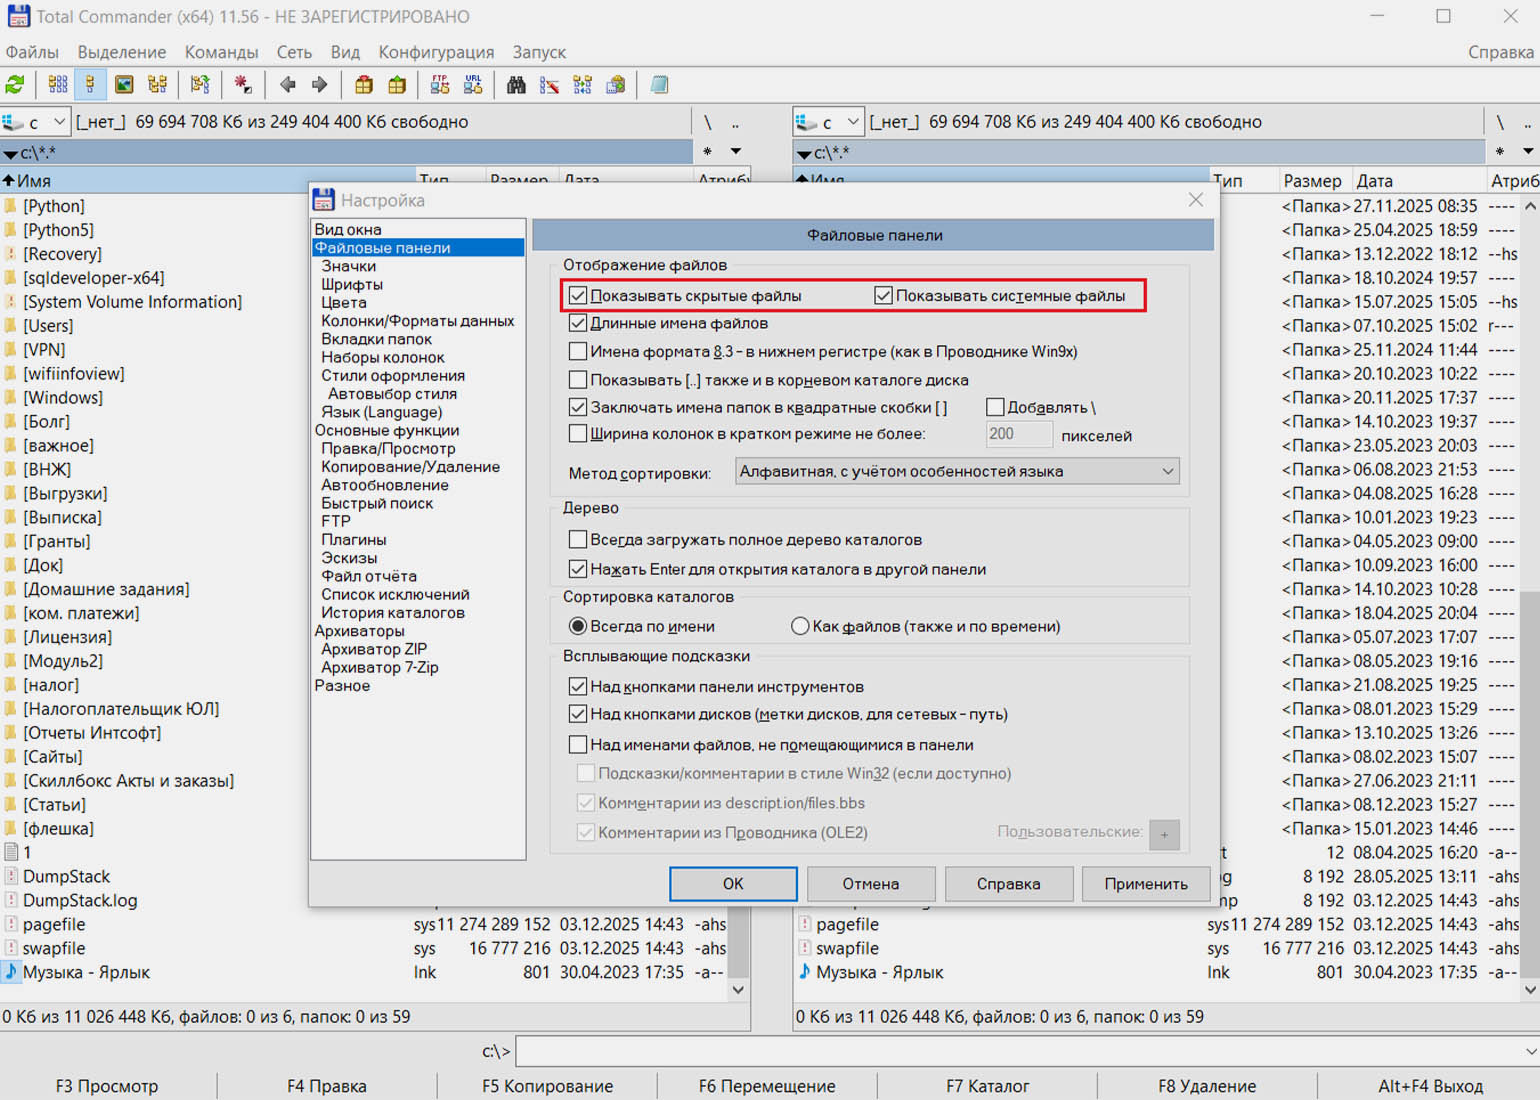Image resolution: width=1540 pixels, height=1100 pixels.
Task: Enable 'Всегда загружать полное дерево каталогов'
Action: coord(578,540)
